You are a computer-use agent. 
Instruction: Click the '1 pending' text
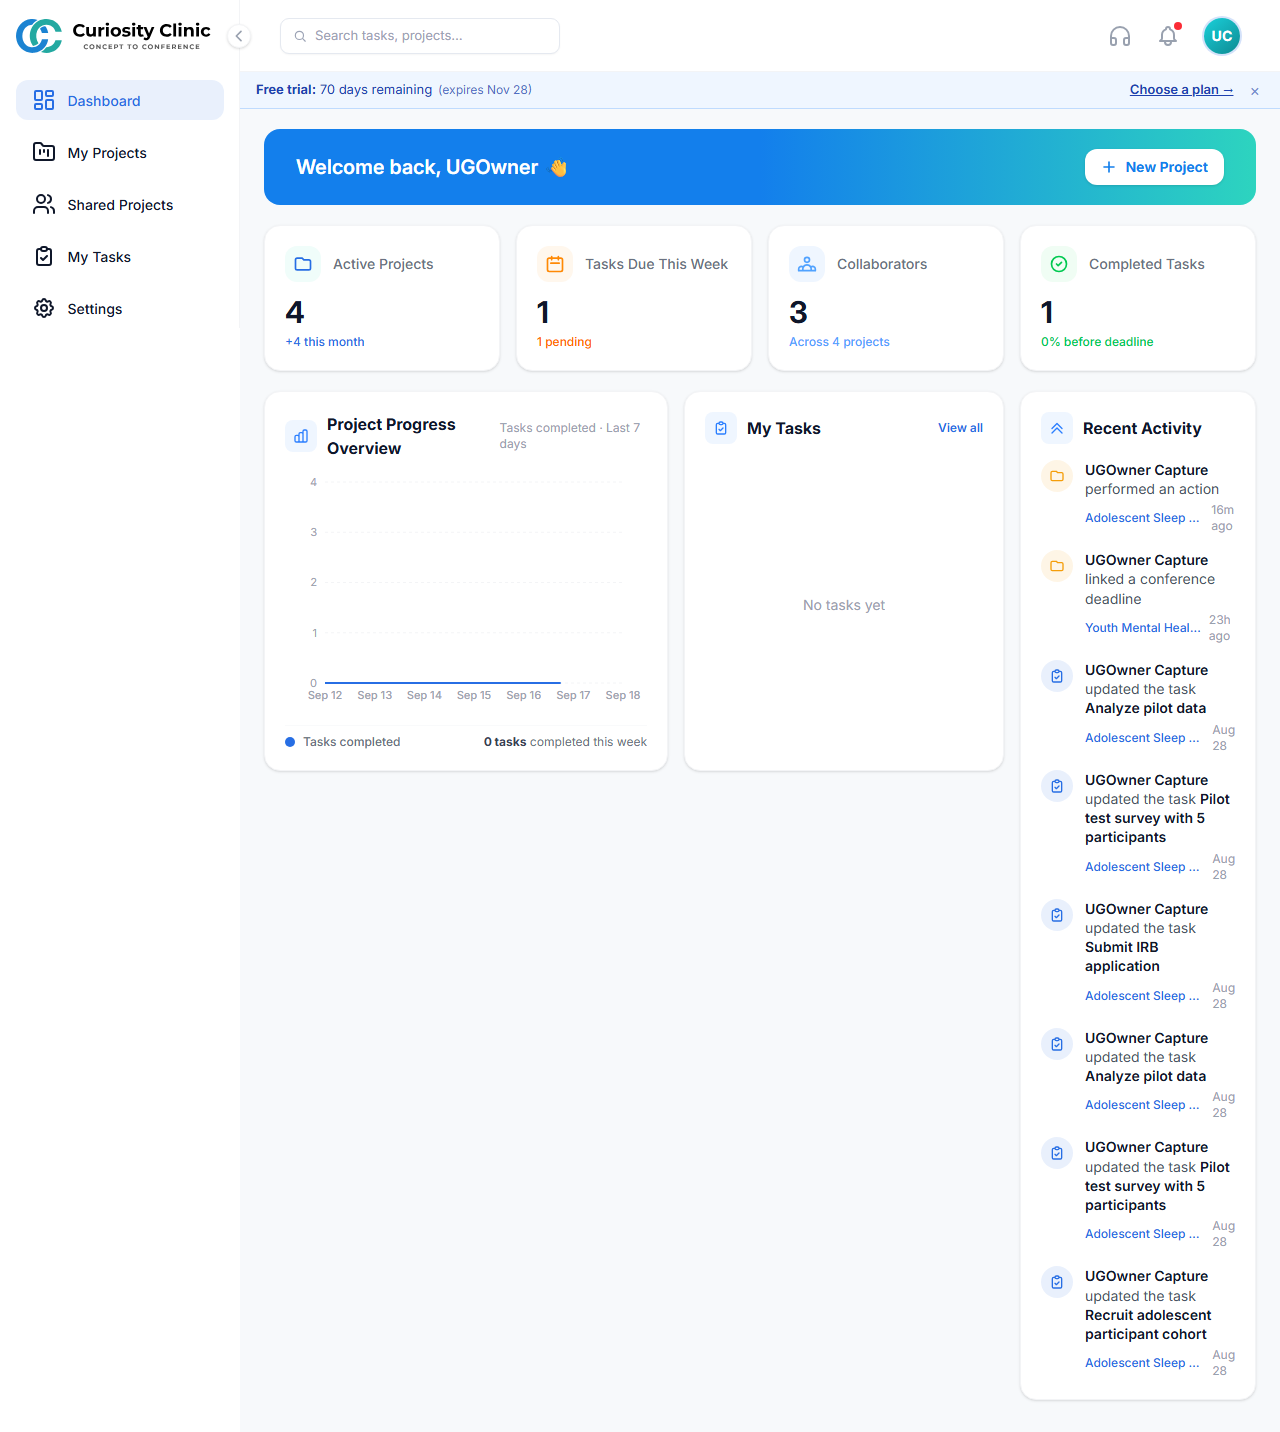pyautogui.click(x=564, y=342)
